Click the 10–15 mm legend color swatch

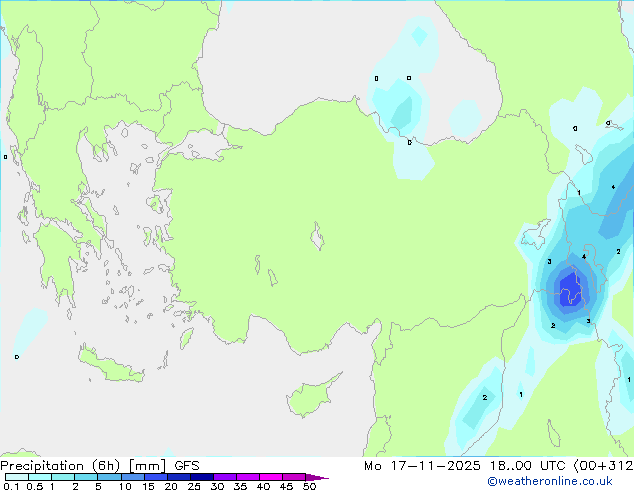[132, 477]
